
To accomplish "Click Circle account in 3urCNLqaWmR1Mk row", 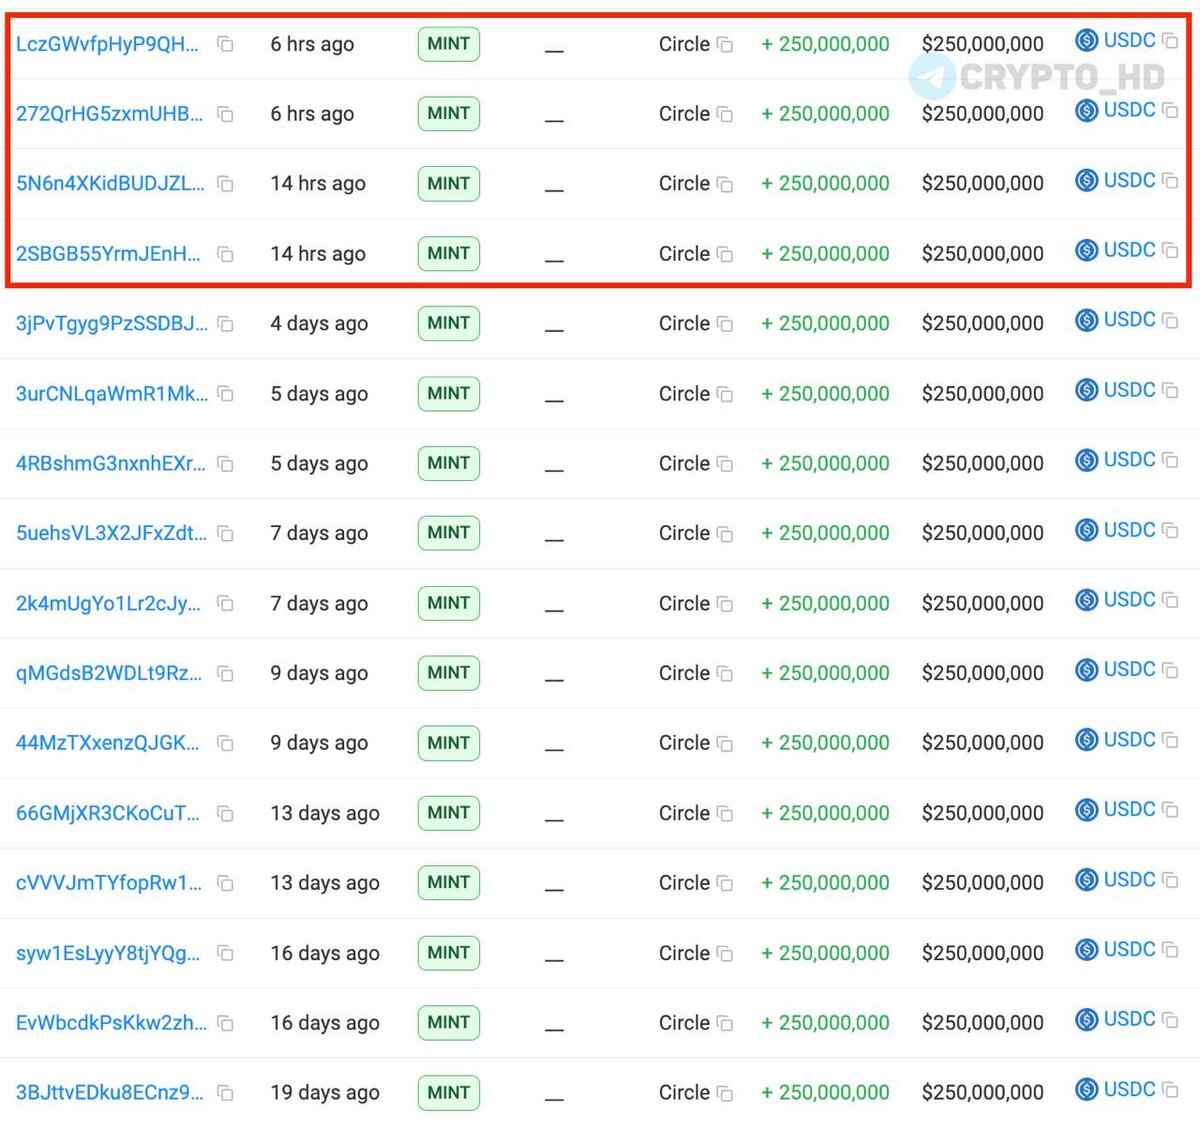I will coord(684,394).
